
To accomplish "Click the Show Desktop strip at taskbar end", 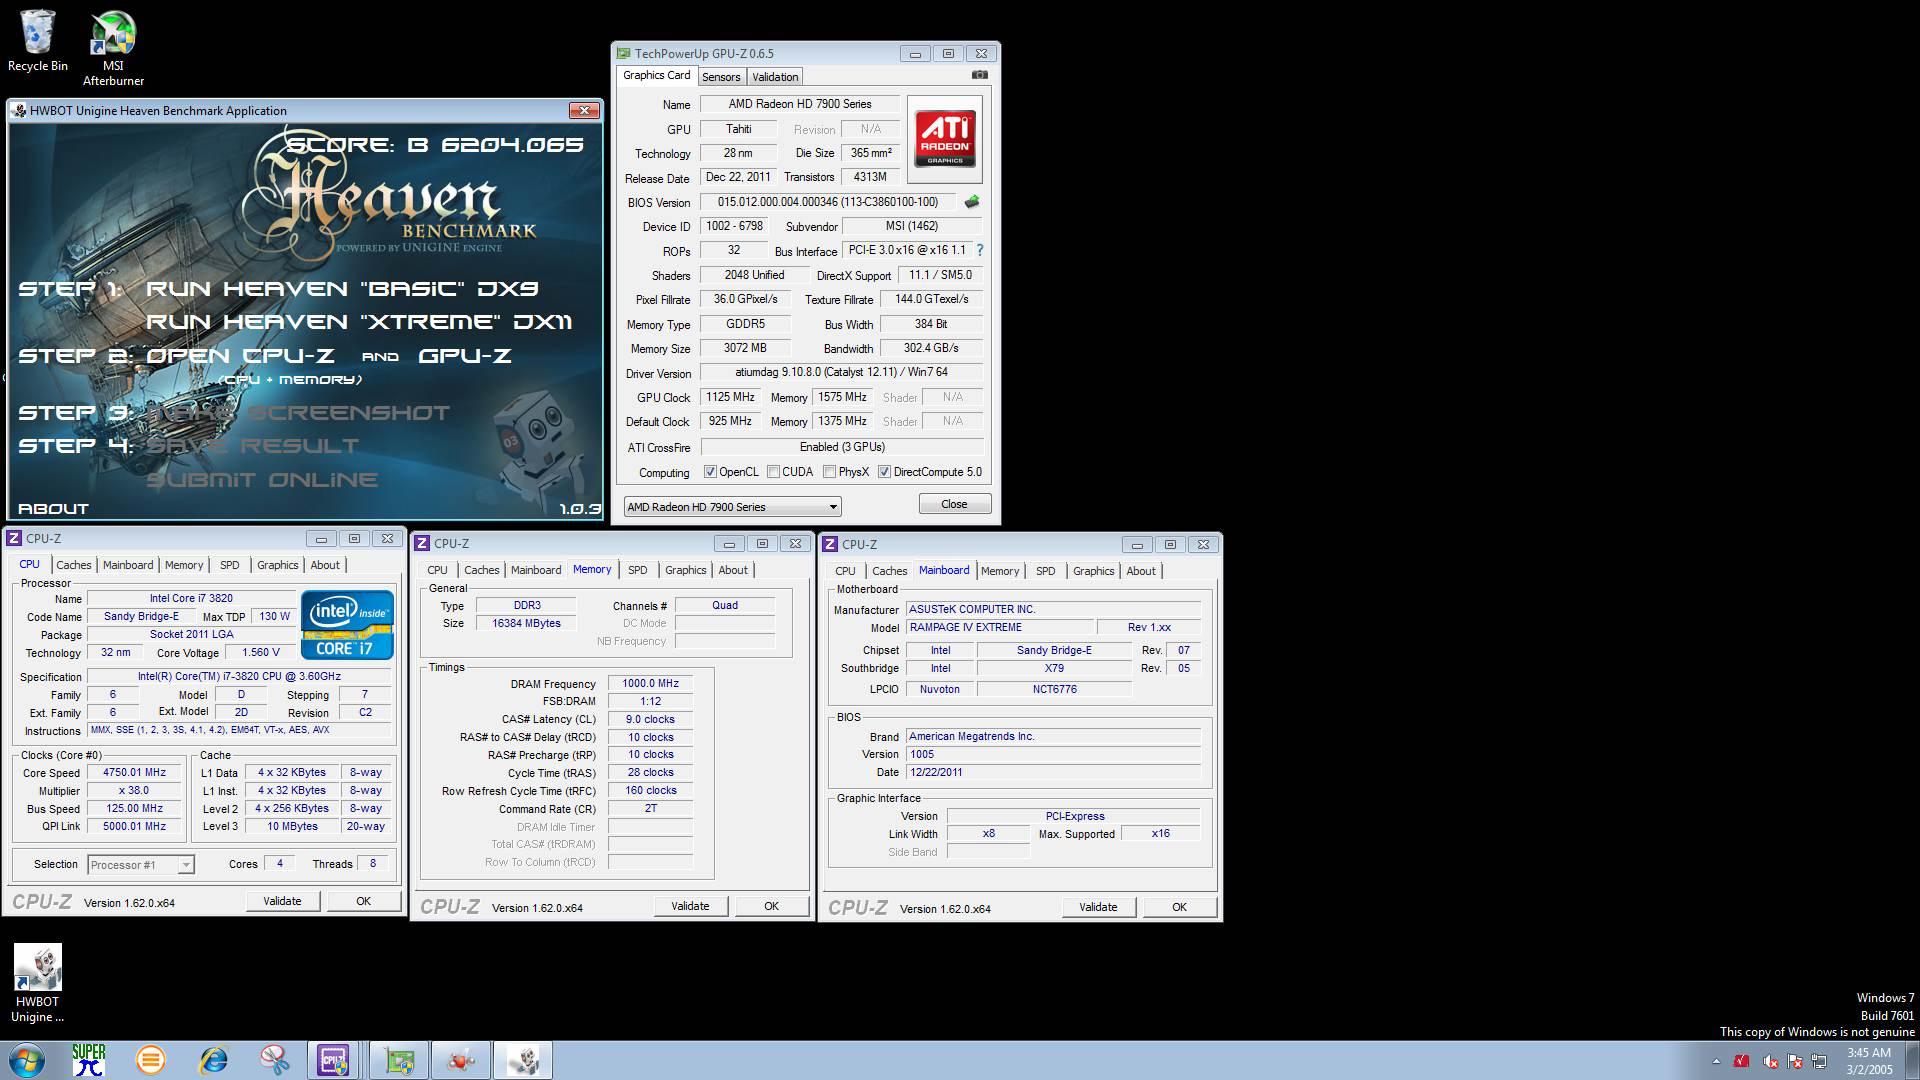I will pos(1912,1060).
